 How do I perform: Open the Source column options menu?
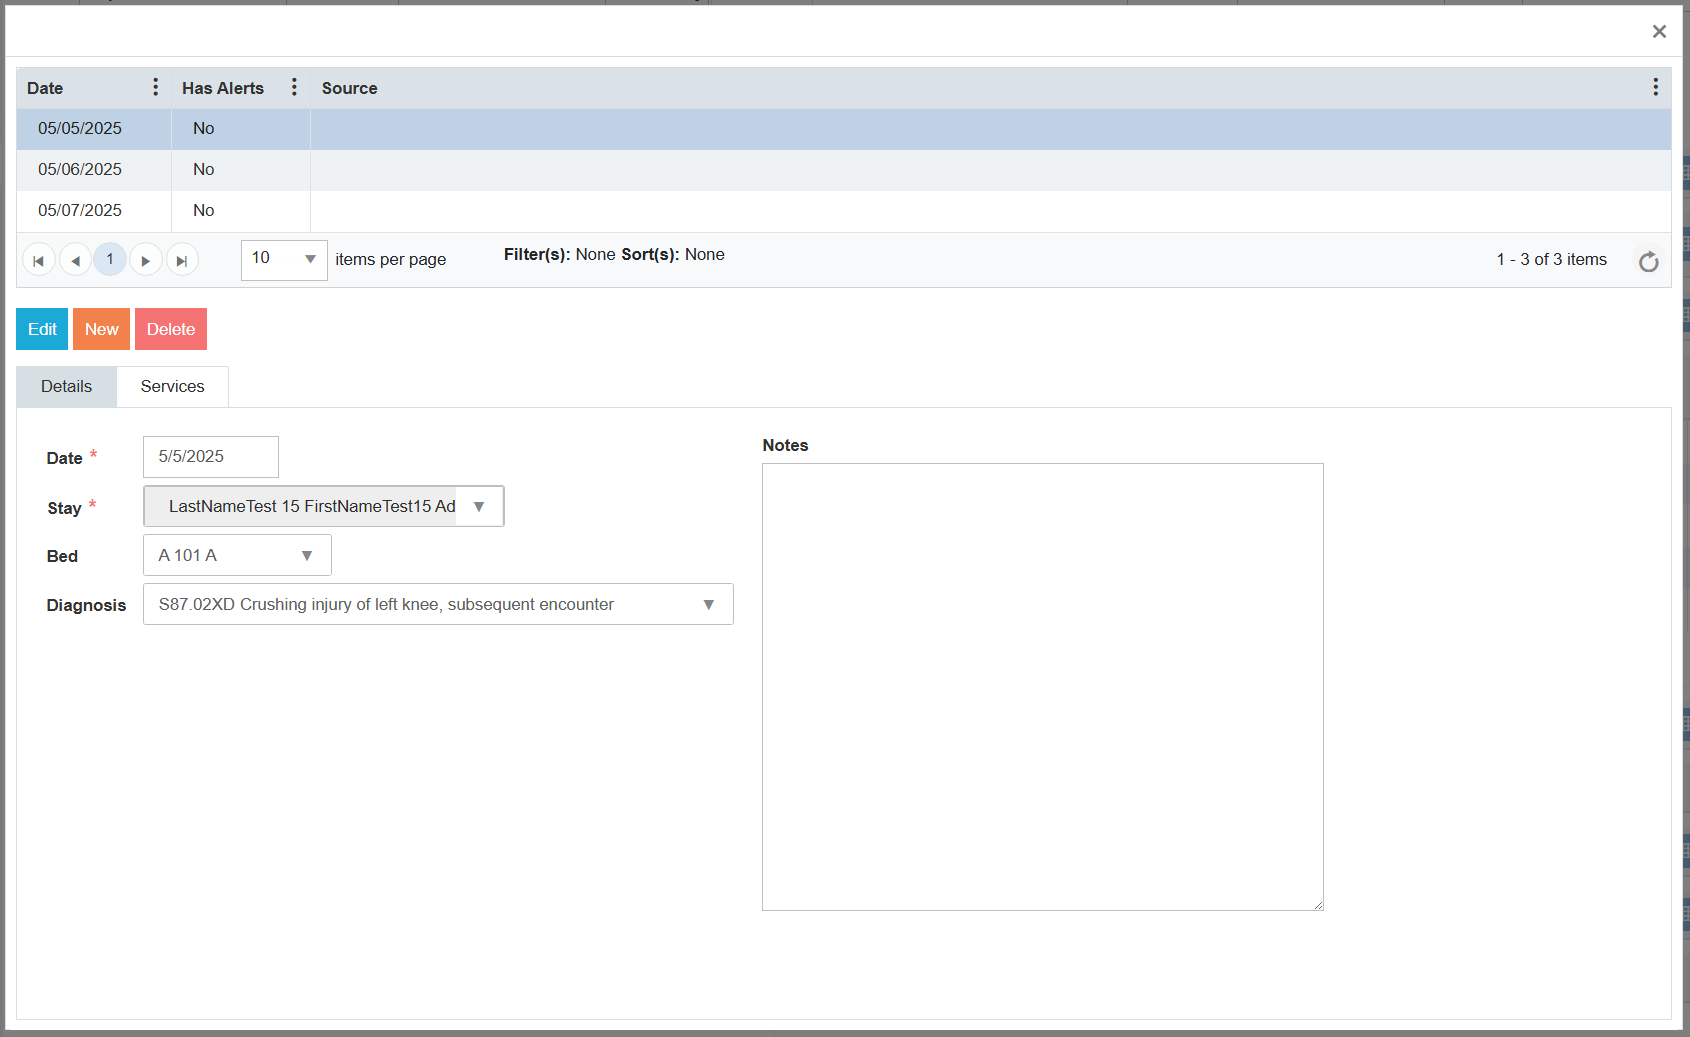click(x=1655, y=87)
